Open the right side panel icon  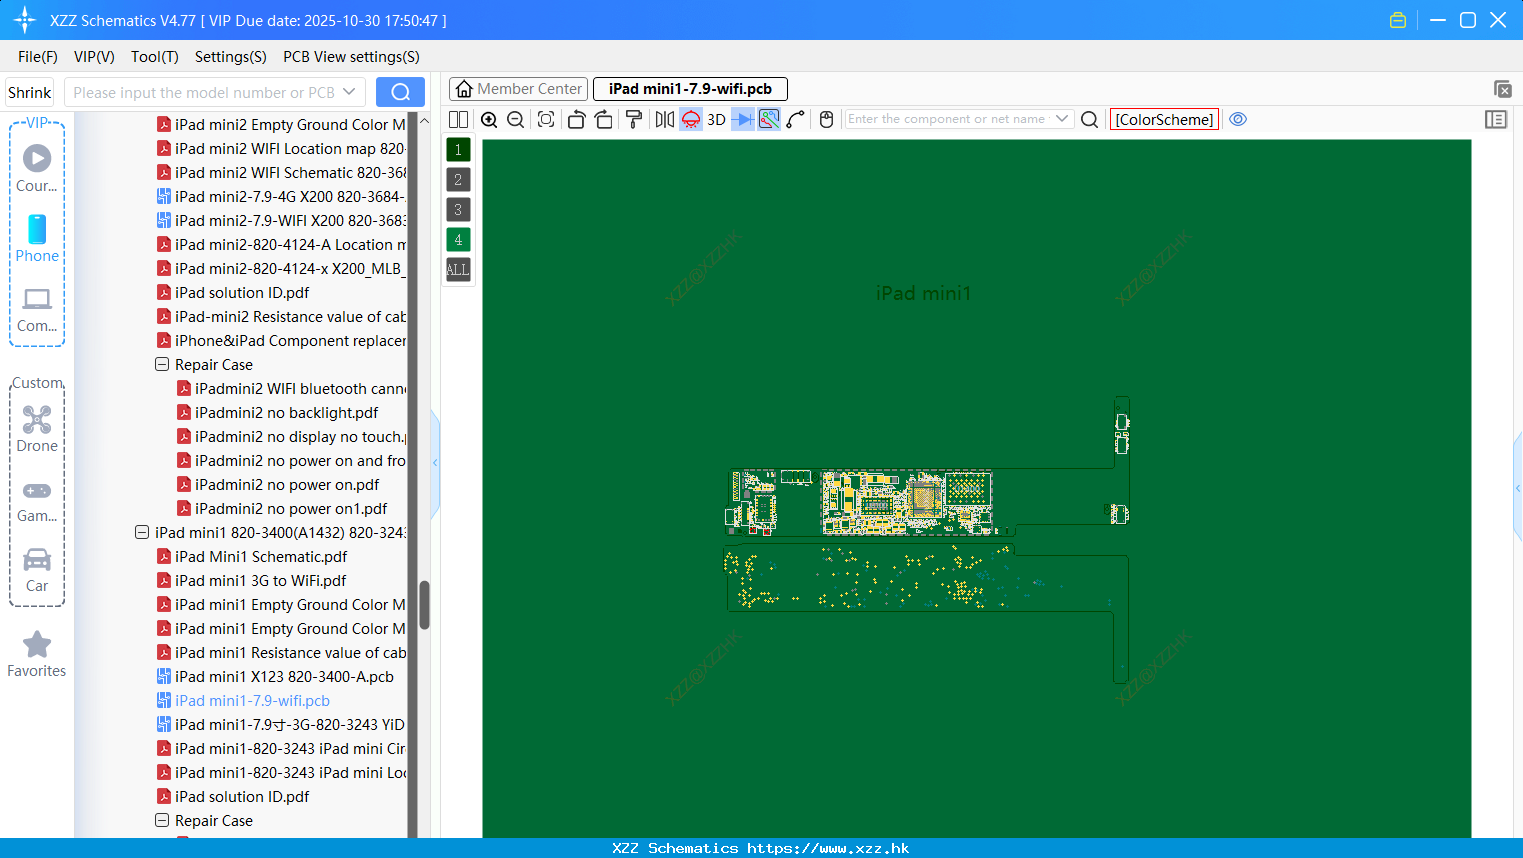[1496, 119]
